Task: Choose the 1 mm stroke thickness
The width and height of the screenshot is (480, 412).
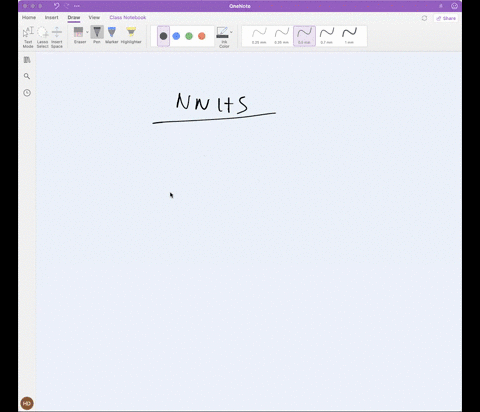Action: pyautogui.click(x=349, y=36)
